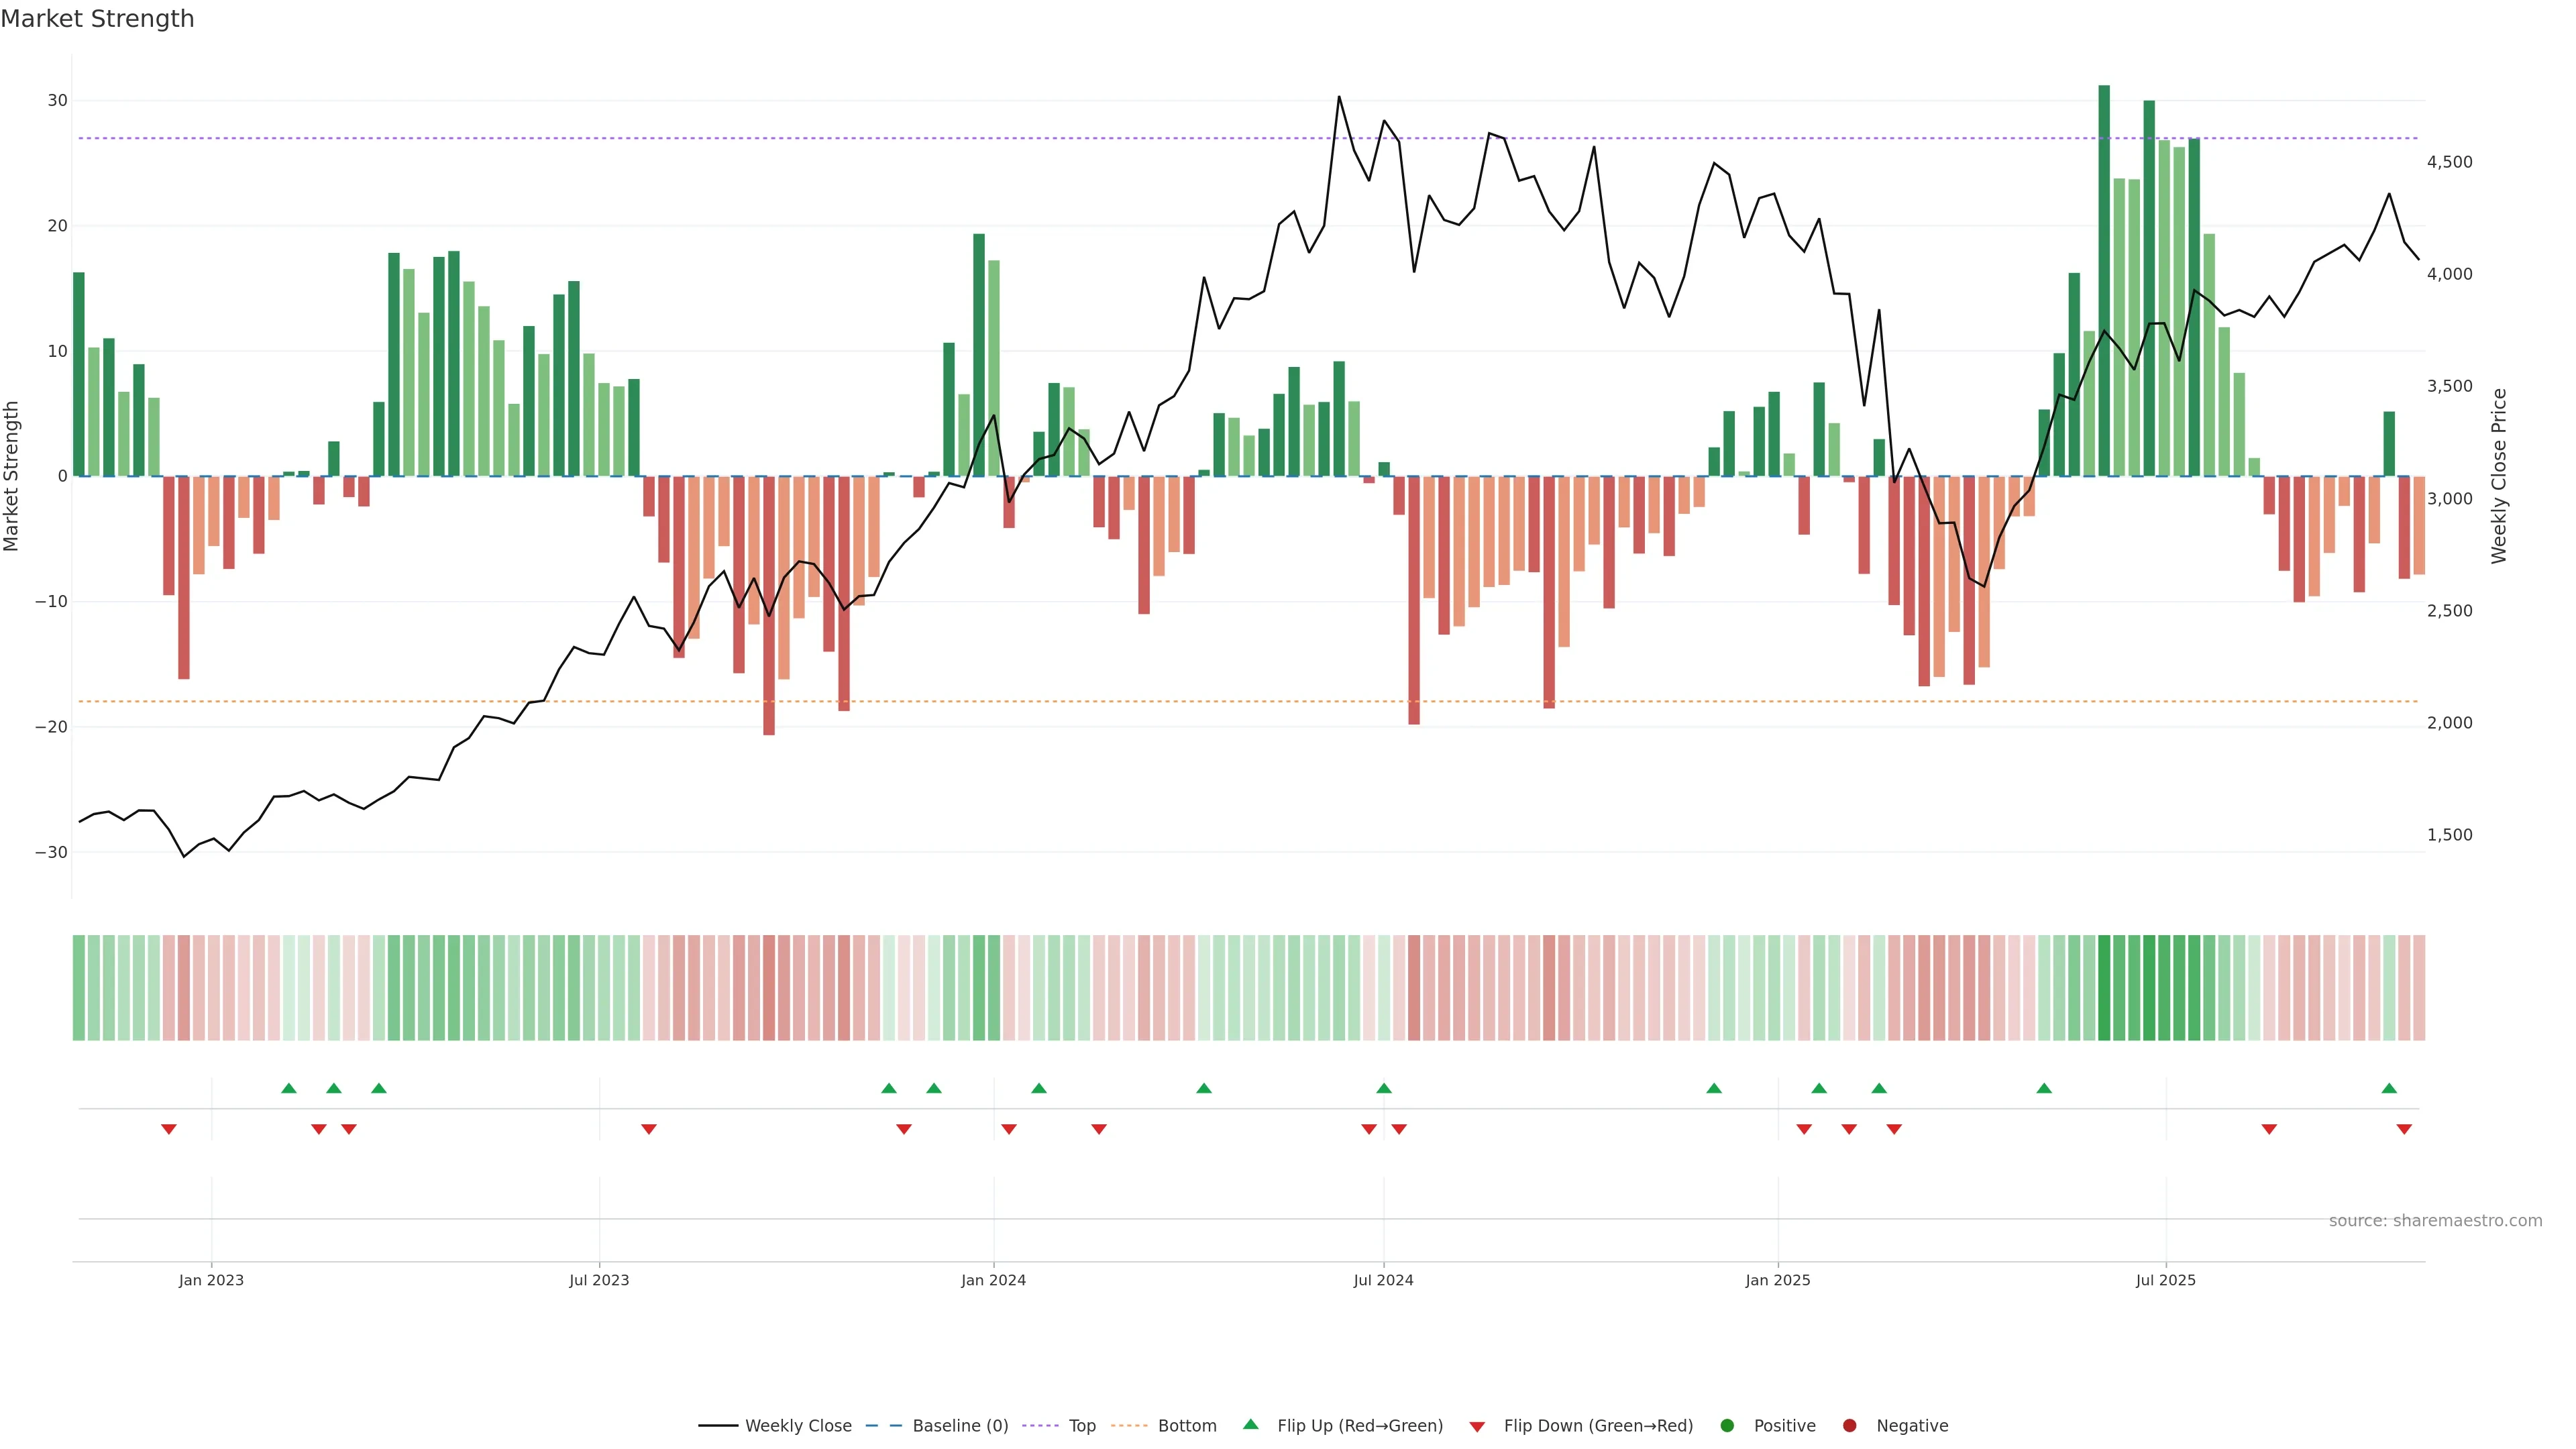Click the darkest green heatmap strip cell
Viewport: 2576px width, 1449px height.
click(x=2104, y=987)
